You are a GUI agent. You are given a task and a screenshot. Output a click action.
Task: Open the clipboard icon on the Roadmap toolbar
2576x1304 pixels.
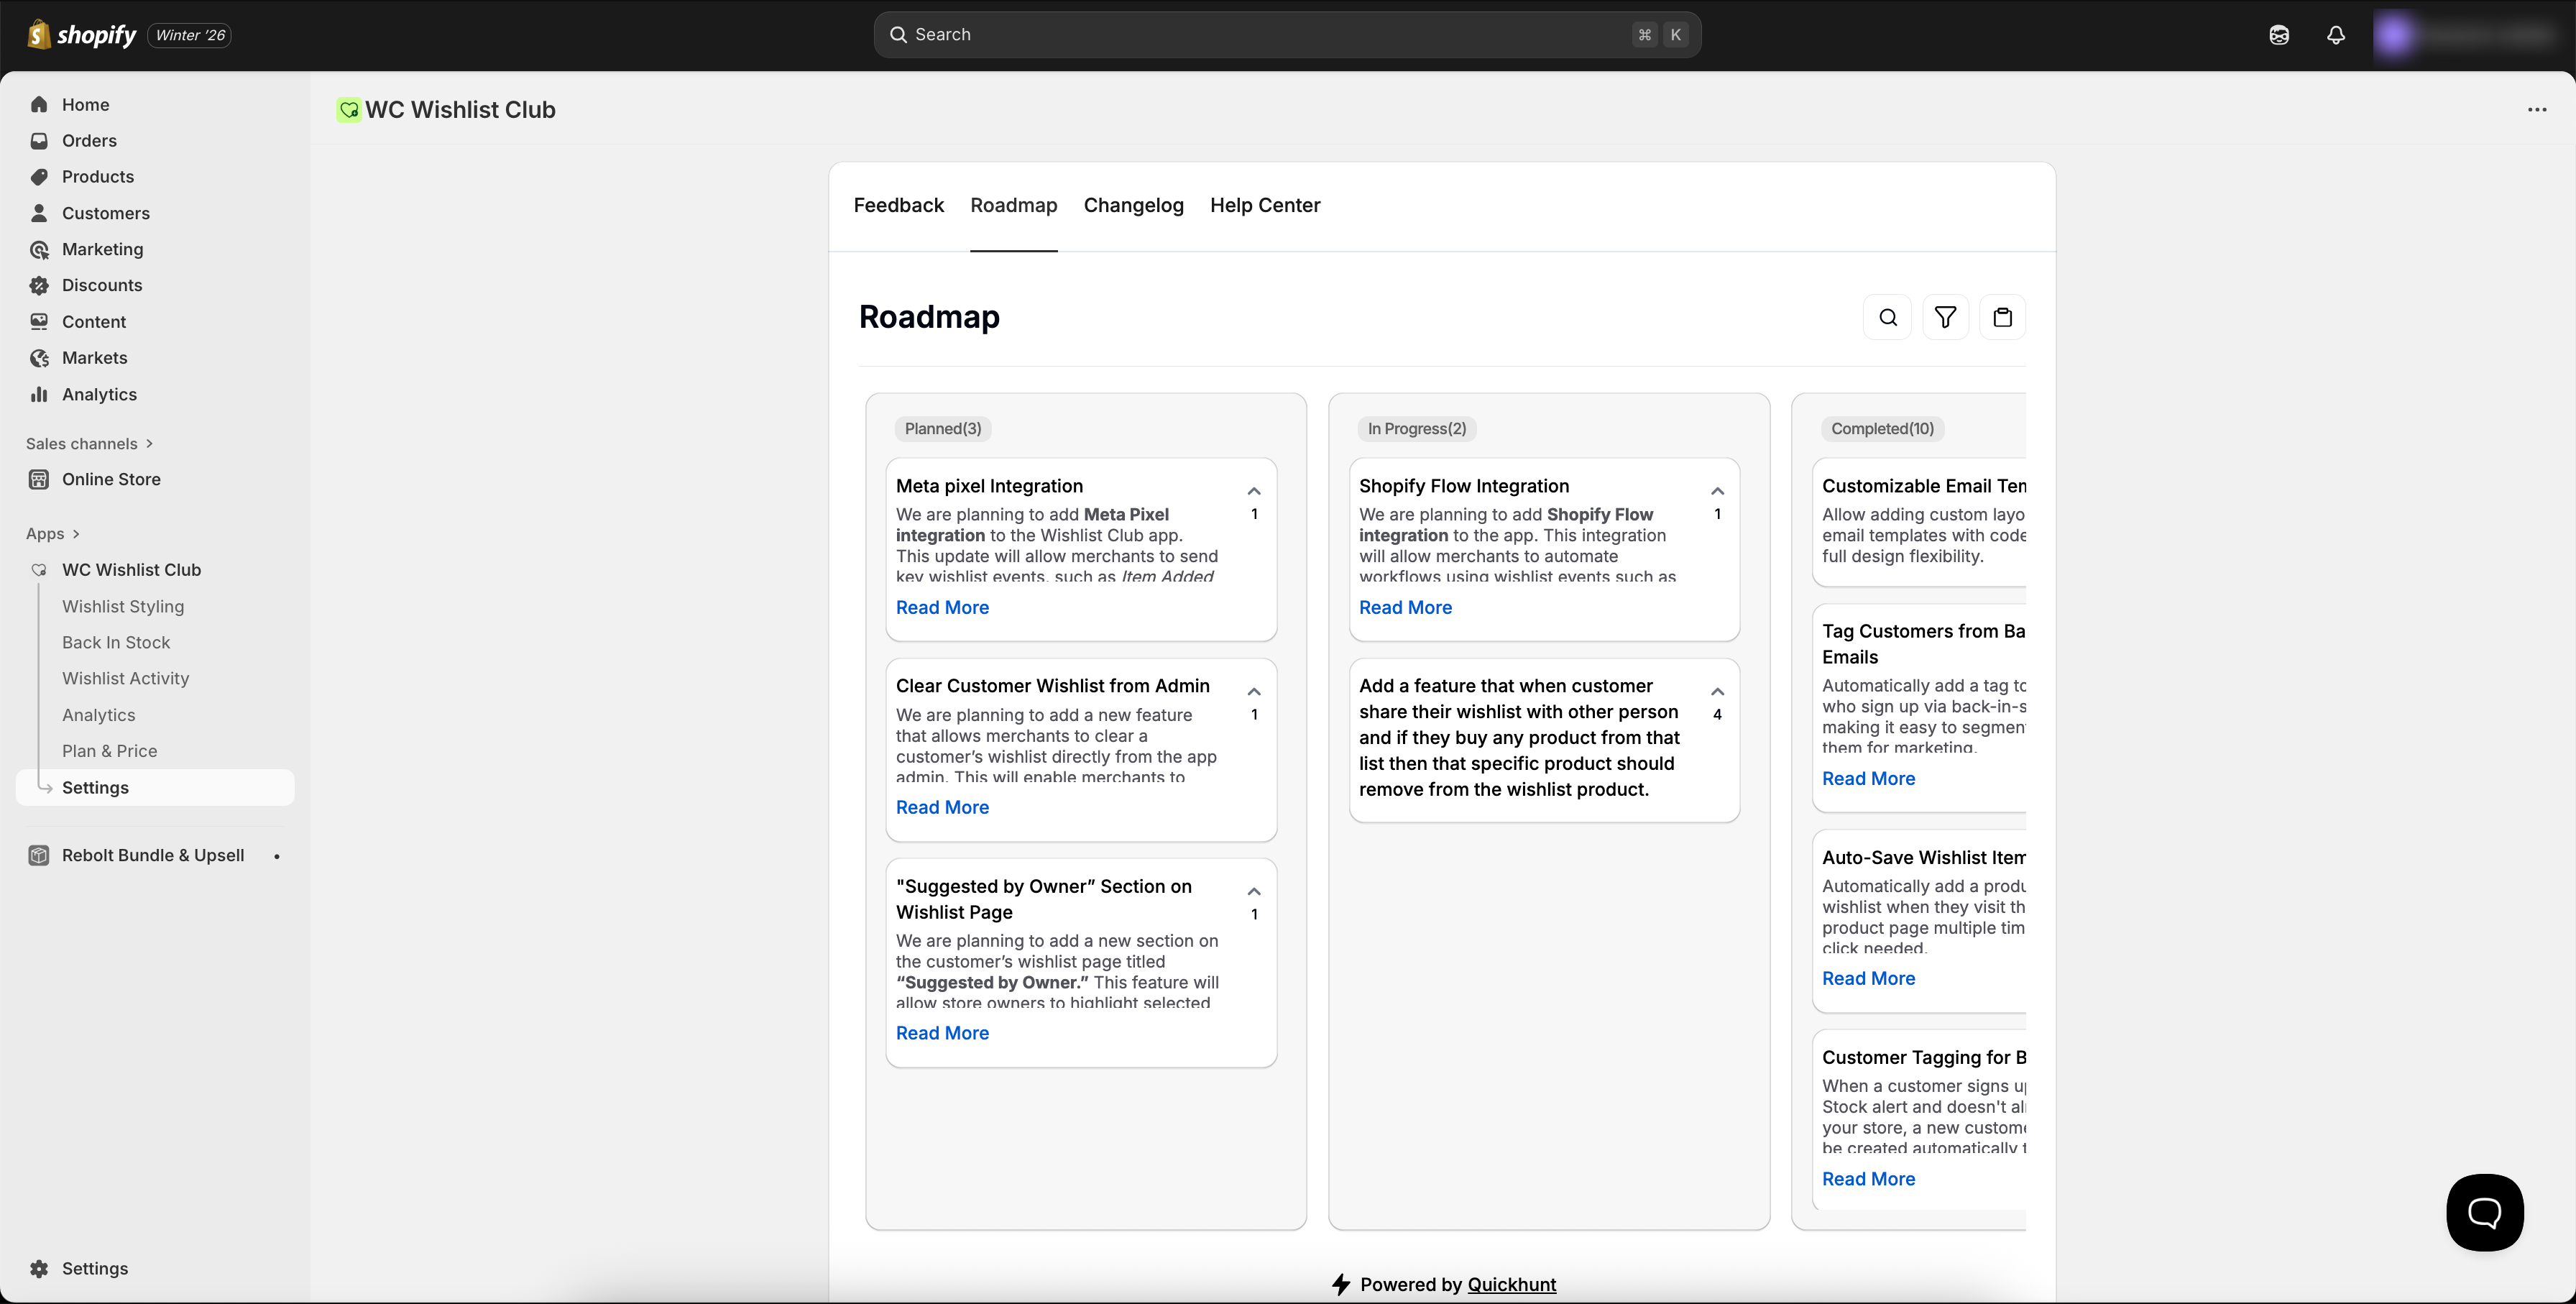(x=2003, y=317)
